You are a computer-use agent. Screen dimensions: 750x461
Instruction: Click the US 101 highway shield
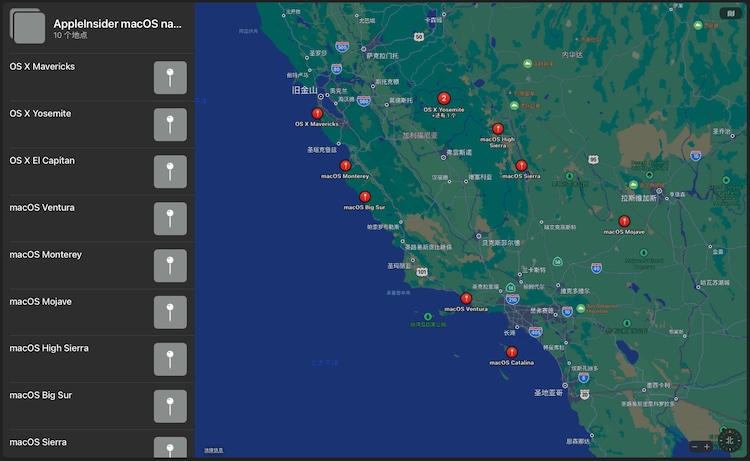pos(422,272)
